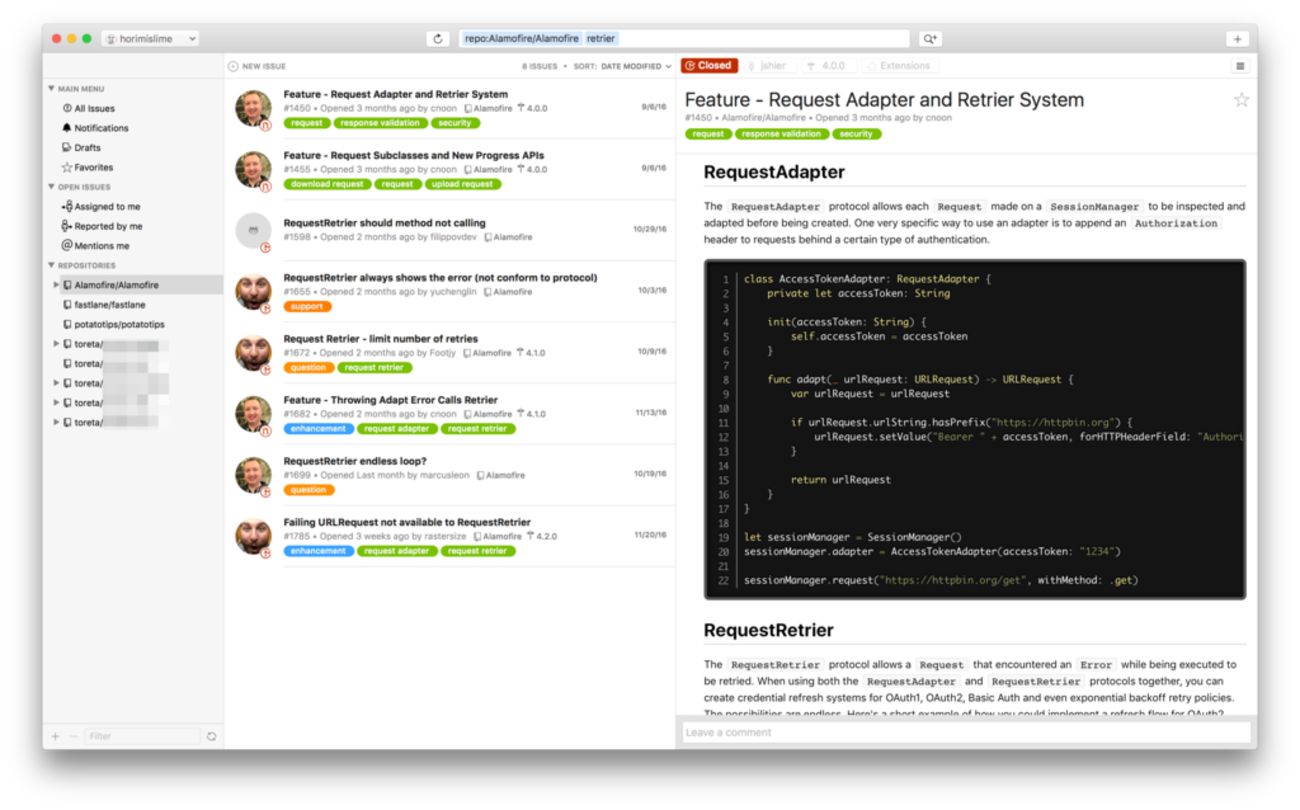Click the reload button beside the search field
The height and width of the screenshot is (810, 1300).
click(x=437, y=39)
